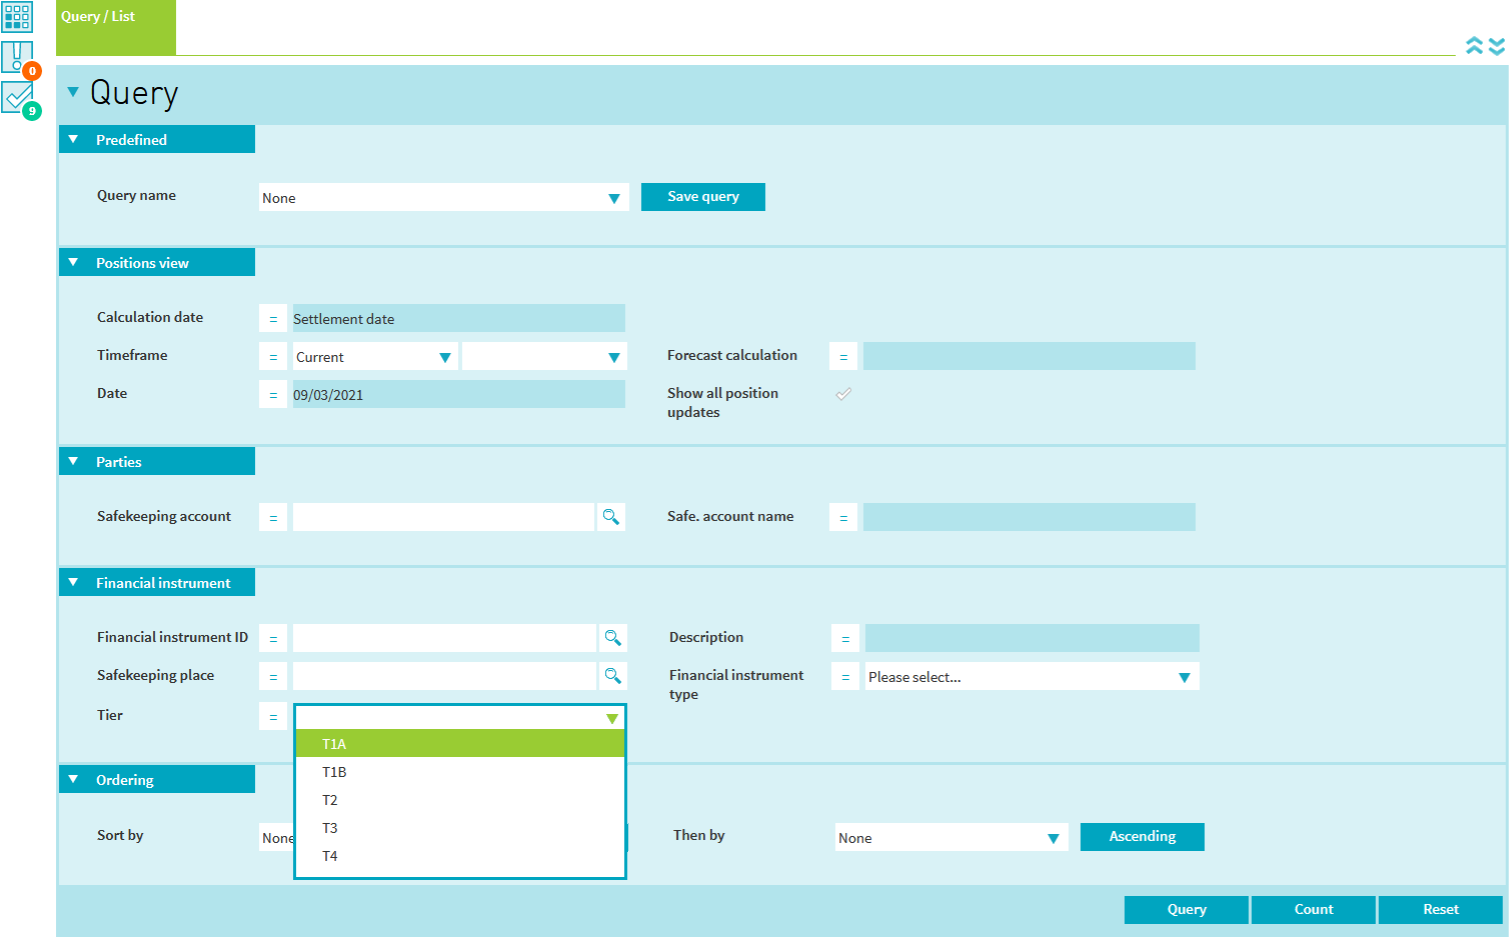The image size is (1510, 938).
Task: Open tasks checkmark icon with green badge
Action: [18, 97]
